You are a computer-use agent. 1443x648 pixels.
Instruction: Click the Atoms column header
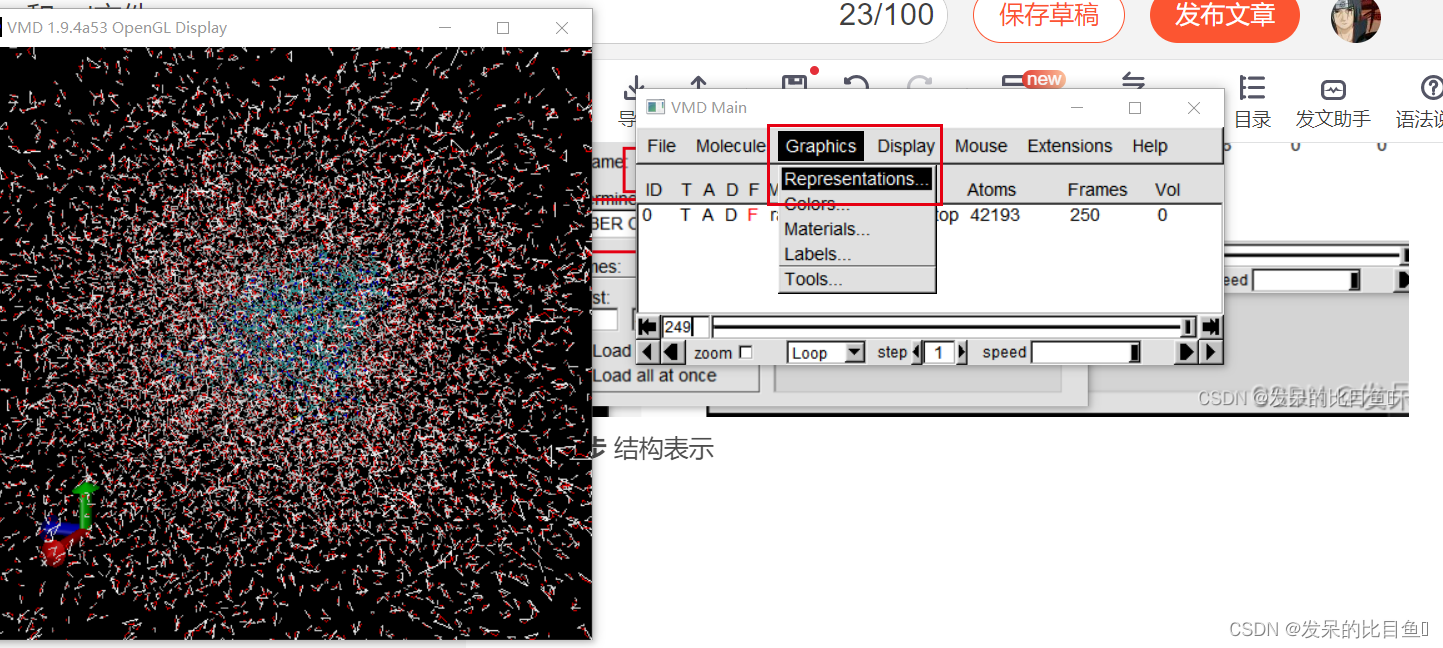pyautogui.click(x=991, y=190)
